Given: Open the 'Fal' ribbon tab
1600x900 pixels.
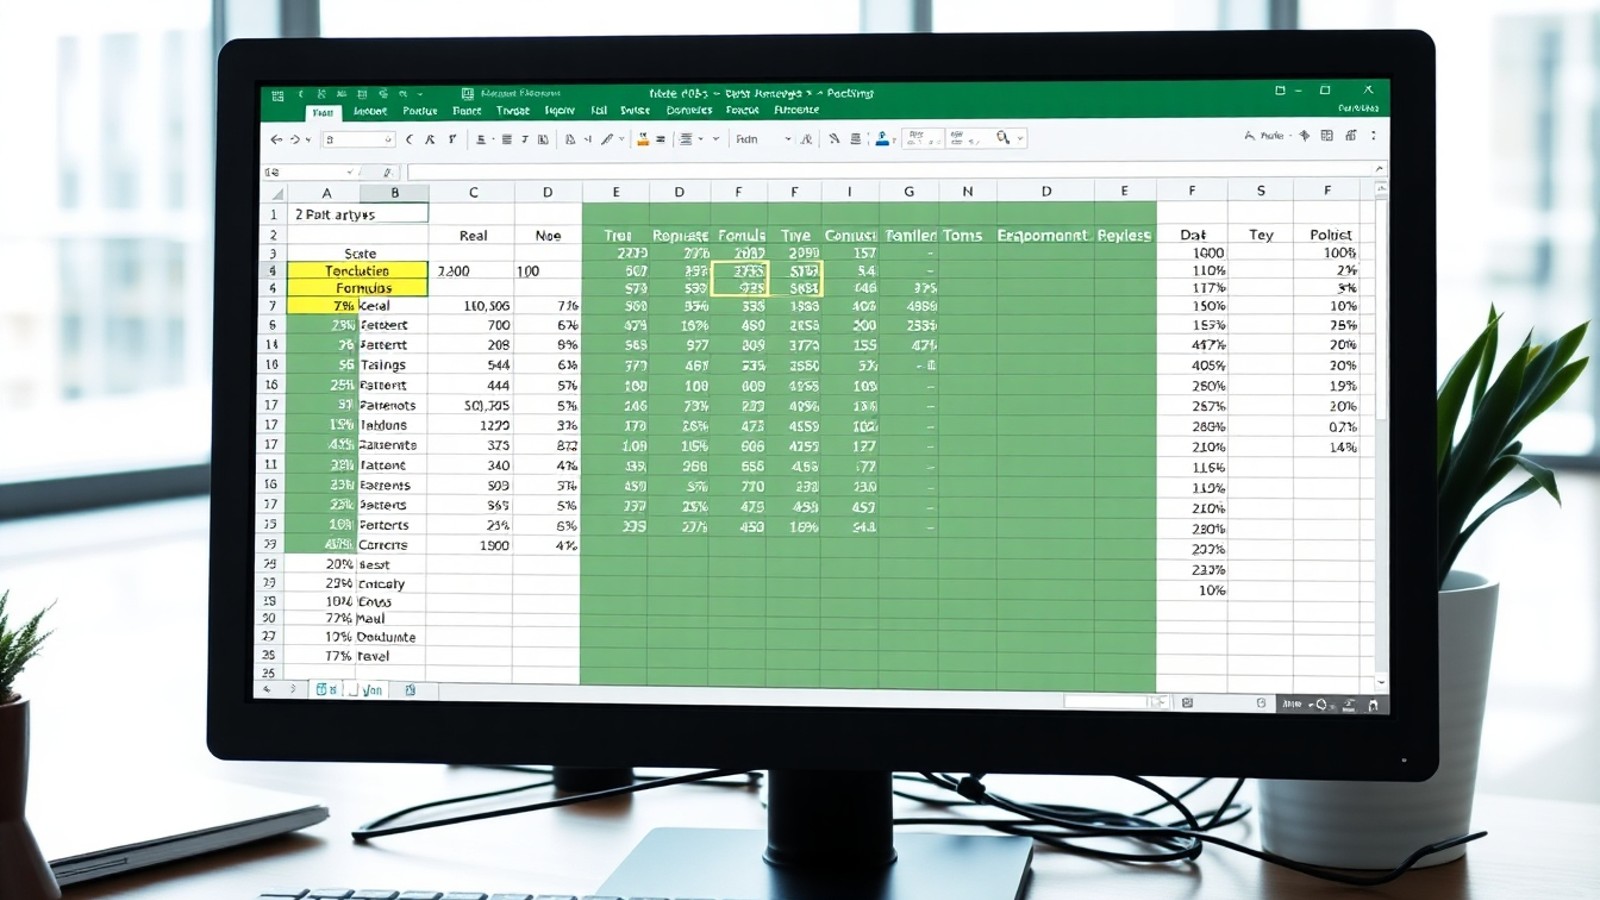Looking at the screenshot, I should 599,111.
